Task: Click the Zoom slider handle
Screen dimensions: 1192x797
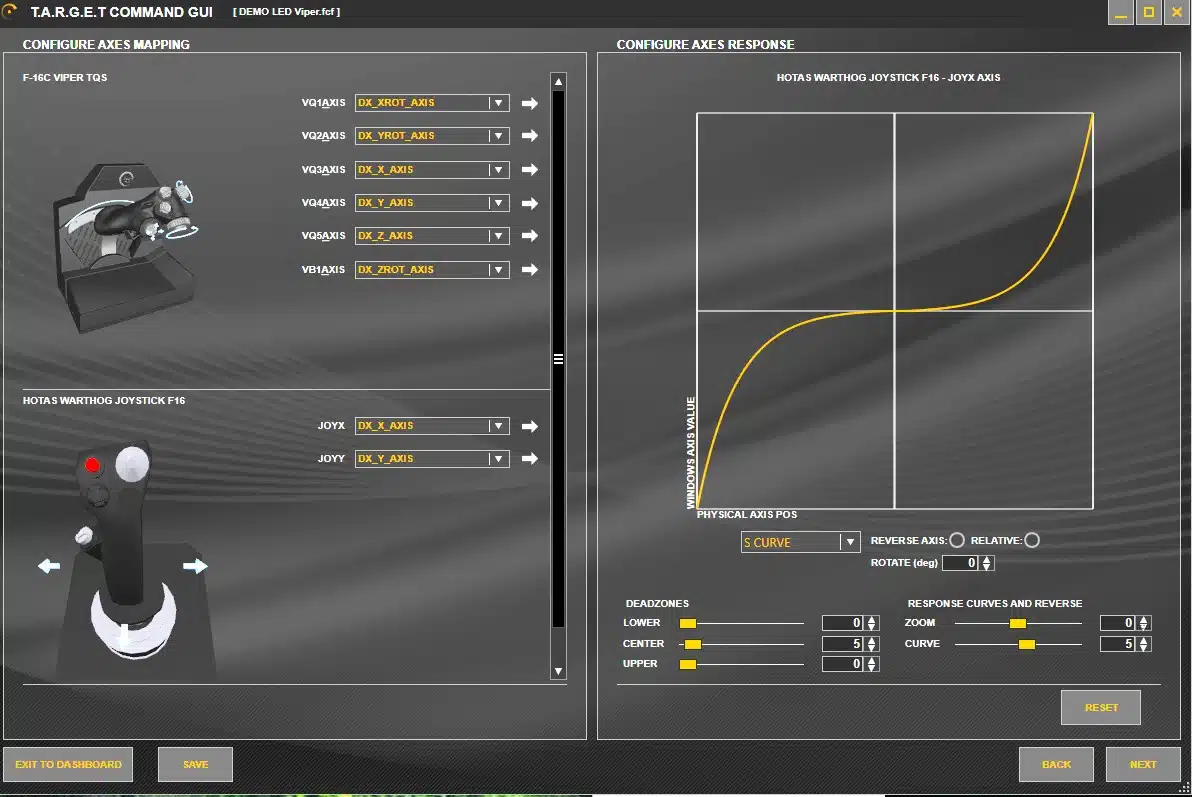Action: [1018, 623]
